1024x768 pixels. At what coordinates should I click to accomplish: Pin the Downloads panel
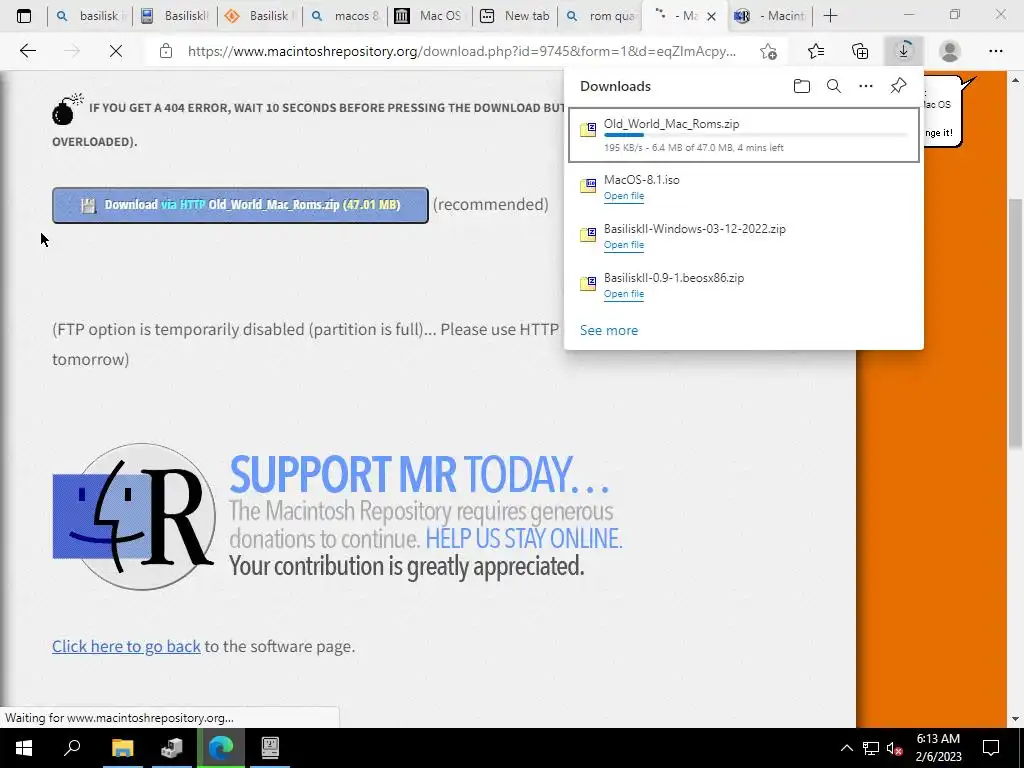pos(899,86)
